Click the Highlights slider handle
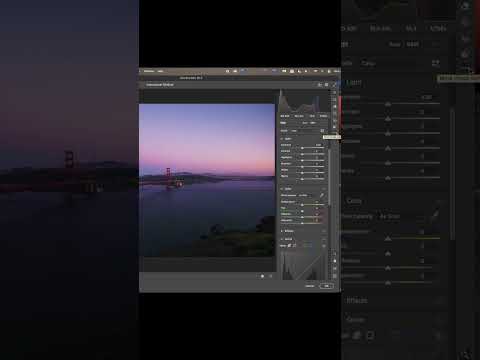The width and height of the screenshot is (480, 360). point(302,161)
